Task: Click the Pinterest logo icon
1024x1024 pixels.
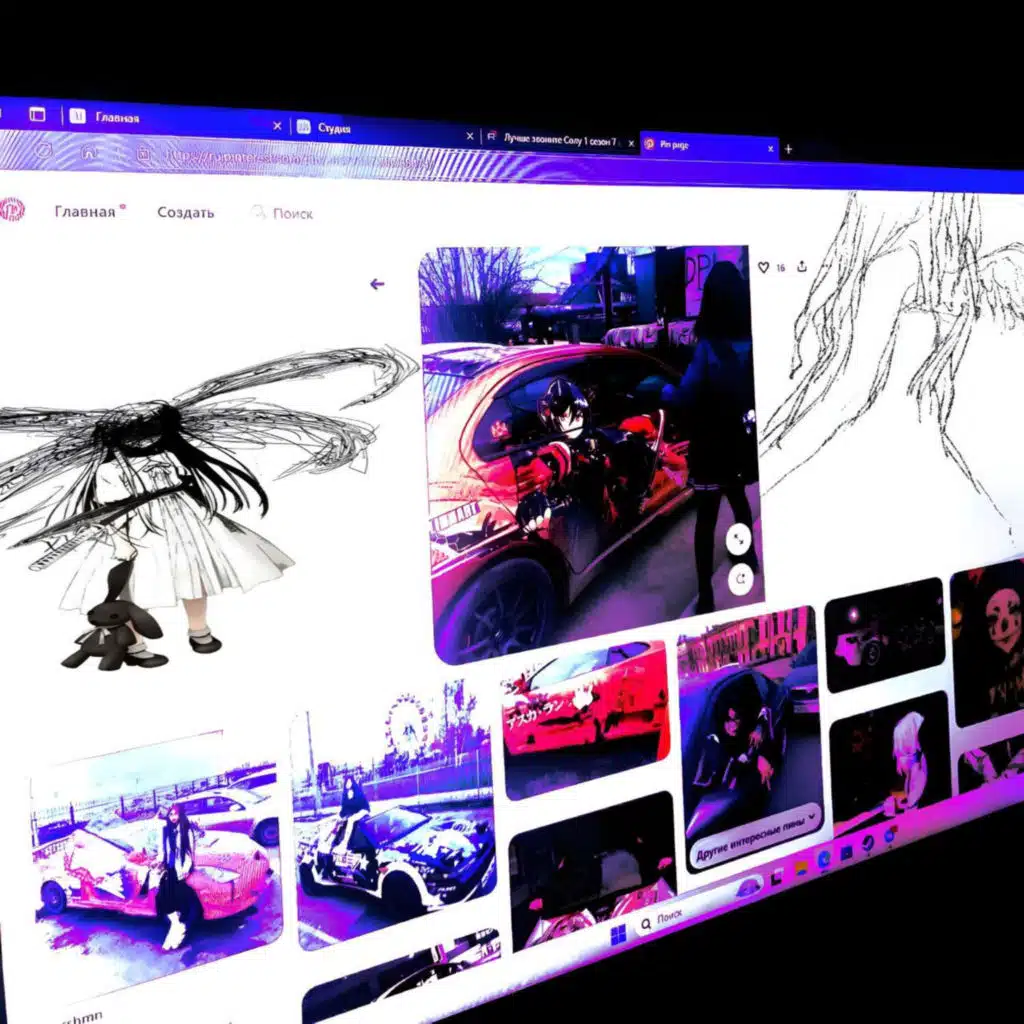Action: click(11, 210)
